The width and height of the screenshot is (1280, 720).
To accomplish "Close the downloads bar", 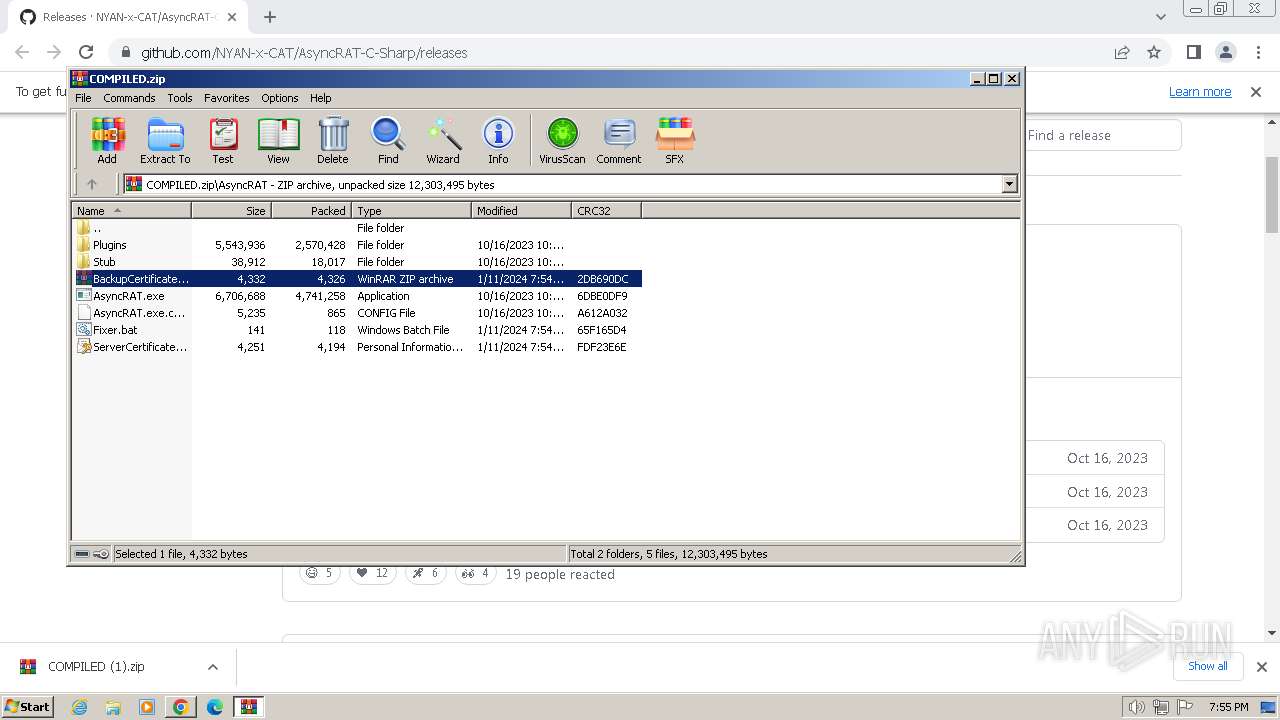I will 1261,667.
